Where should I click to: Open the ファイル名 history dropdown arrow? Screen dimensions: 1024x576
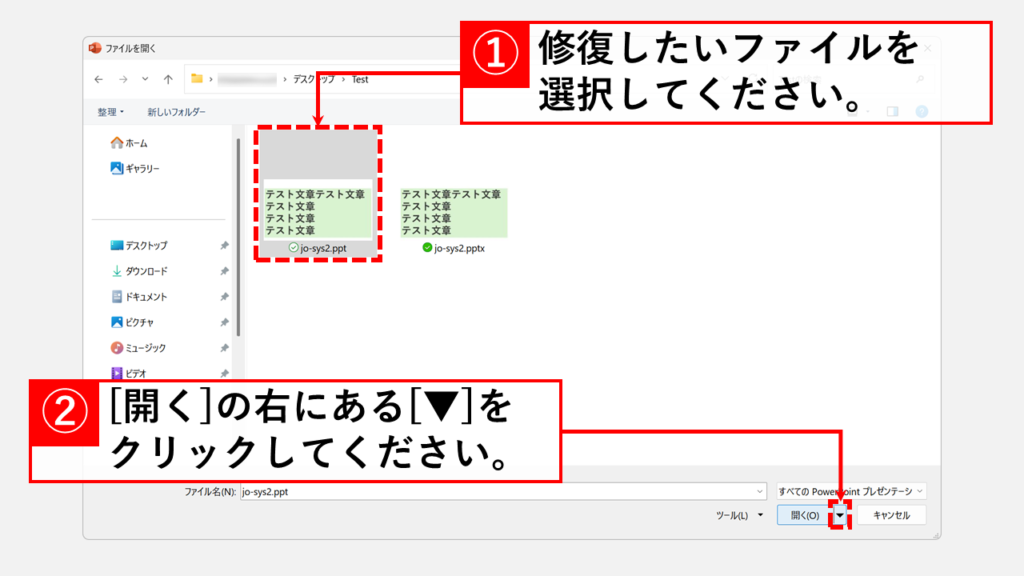click(x=760, y=492)
